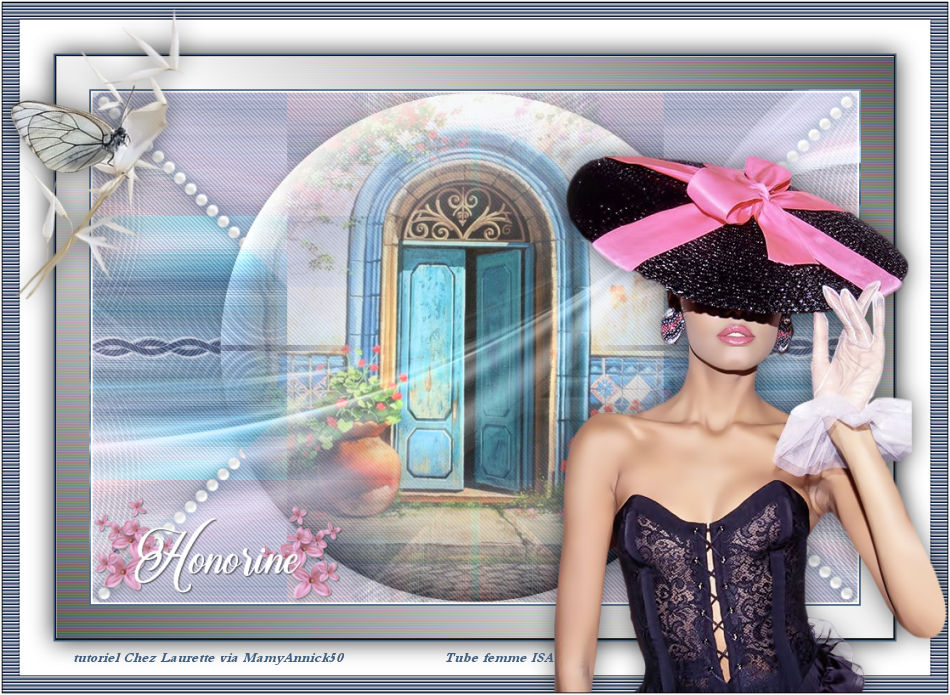
Task: Click the 'Tube femme ISA' credit text
Action: click(x=499, y=658)
